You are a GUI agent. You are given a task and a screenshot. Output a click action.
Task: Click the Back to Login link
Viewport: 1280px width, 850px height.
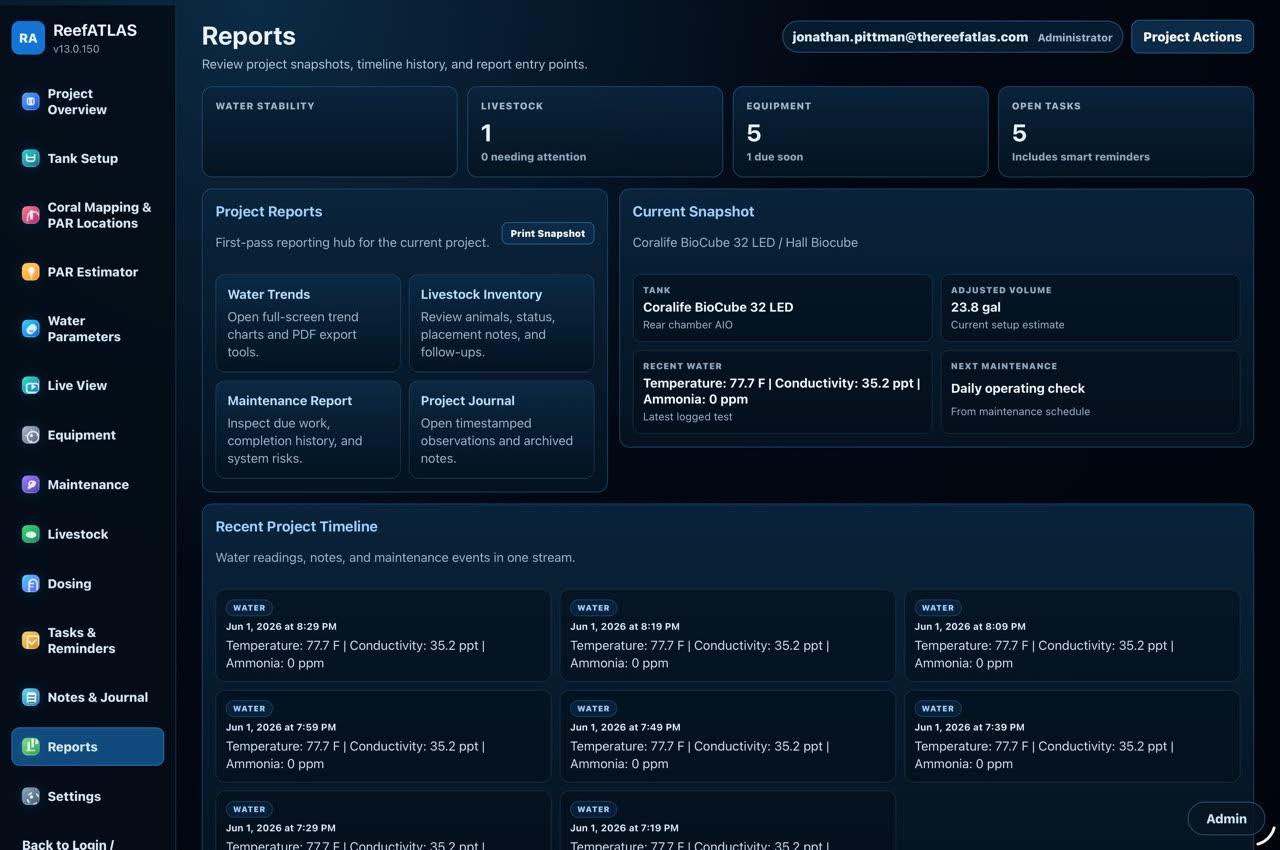tap(68, 844)
